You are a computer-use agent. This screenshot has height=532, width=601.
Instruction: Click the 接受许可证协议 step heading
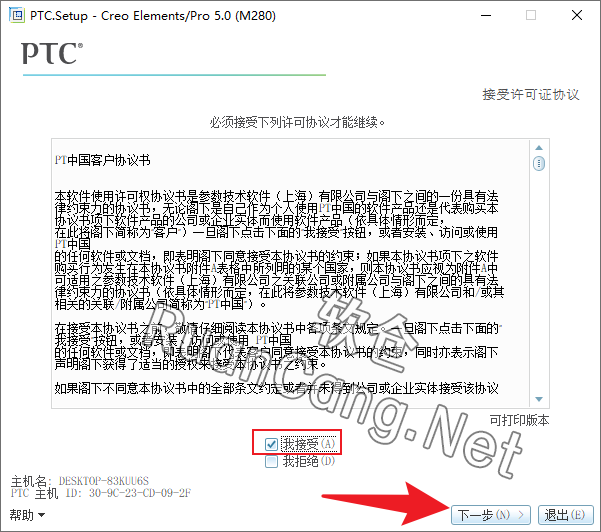[531, 95]
